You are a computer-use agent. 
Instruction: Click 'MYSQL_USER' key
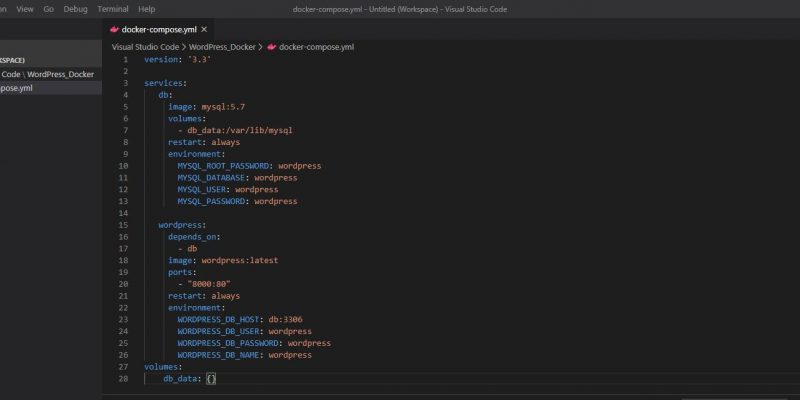tap(202, 189)
